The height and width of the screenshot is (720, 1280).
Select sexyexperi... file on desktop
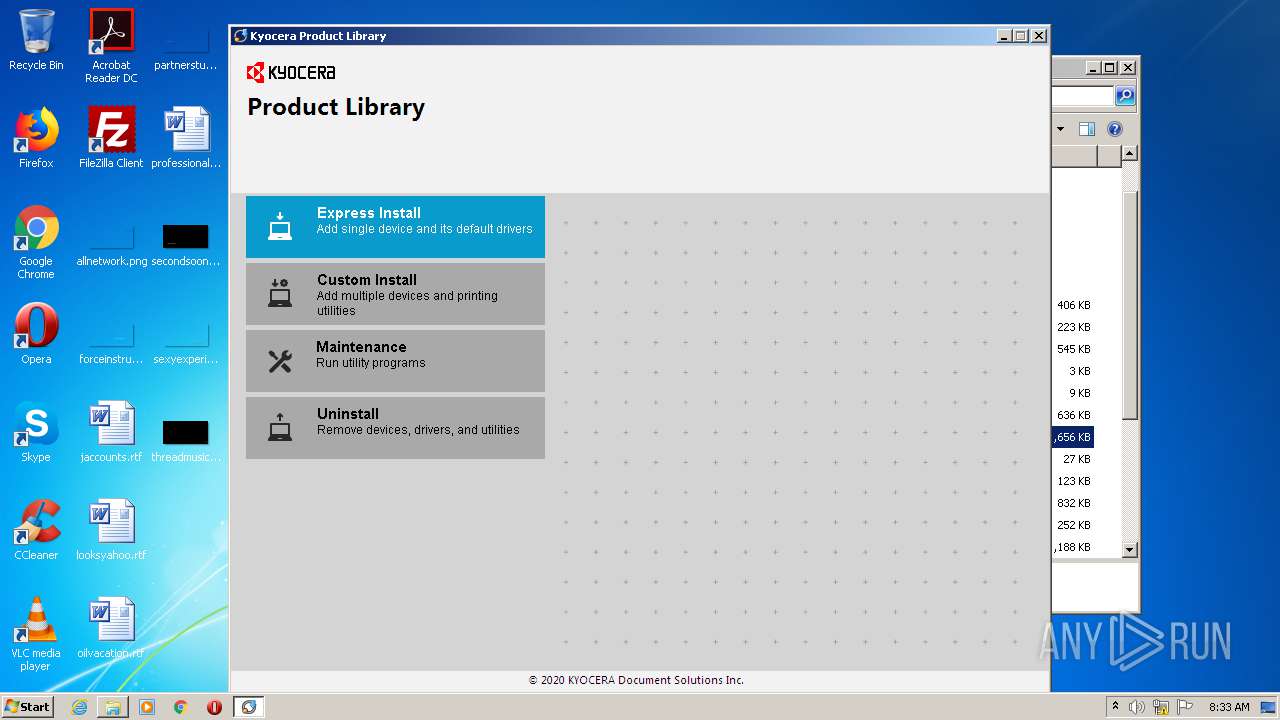click(186, 344)
